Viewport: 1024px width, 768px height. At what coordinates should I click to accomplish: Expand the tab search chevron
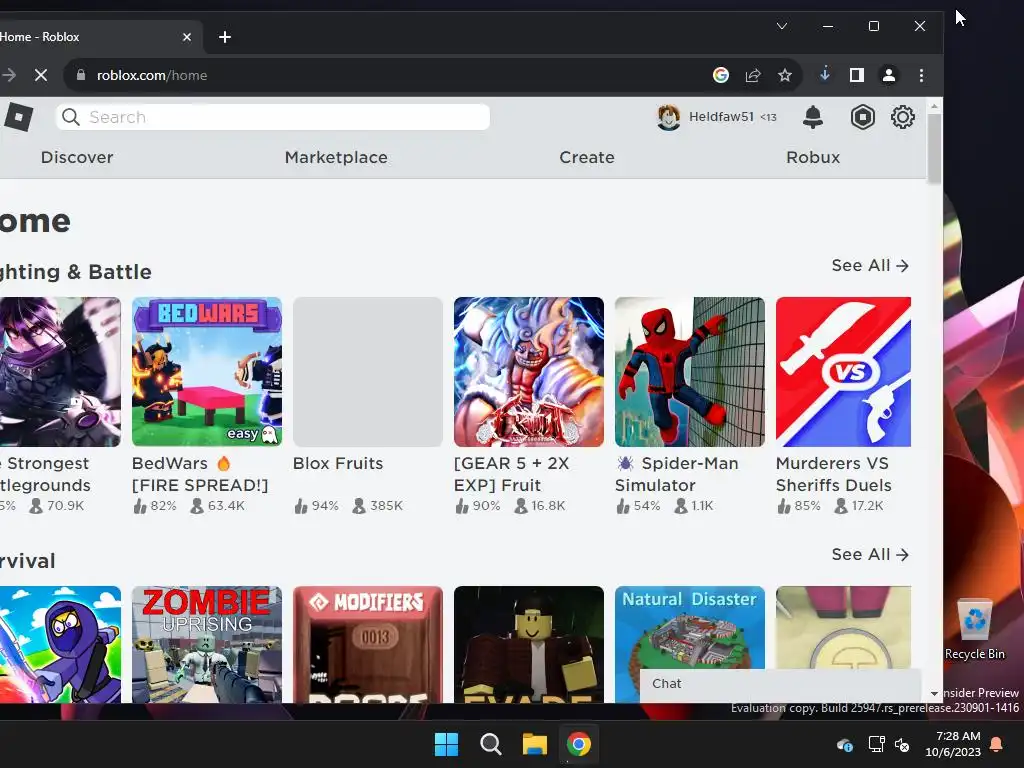(782, 26)
